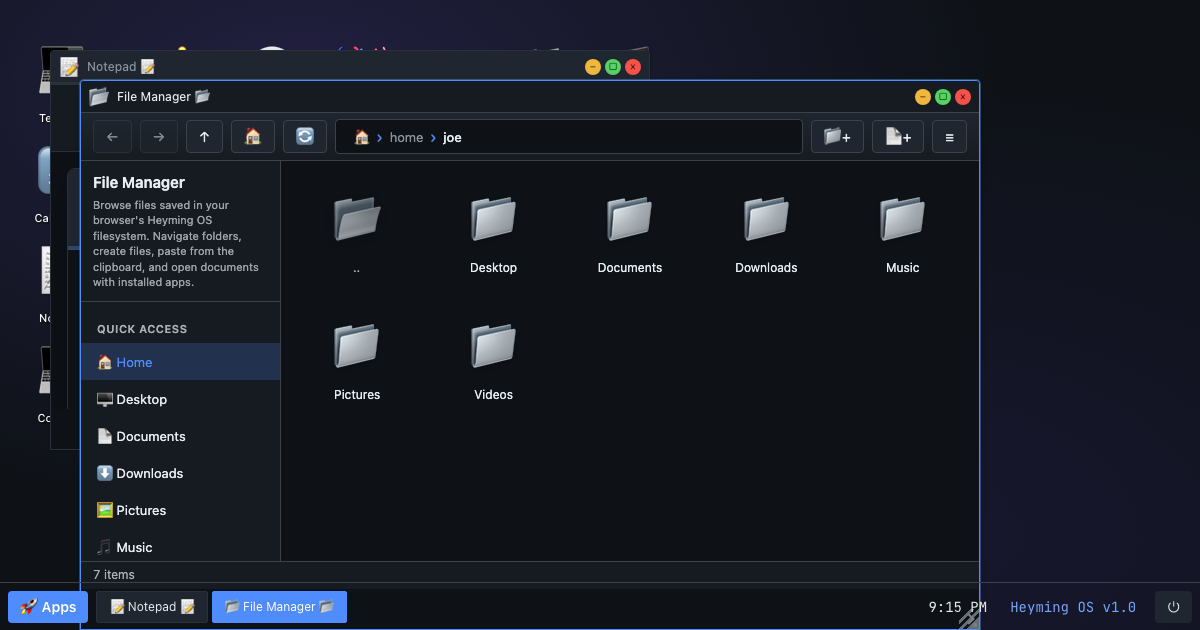Click the Notepad window title bar
The height and width of the screenshot is (630, 1200).
click(x=350, y=66)
